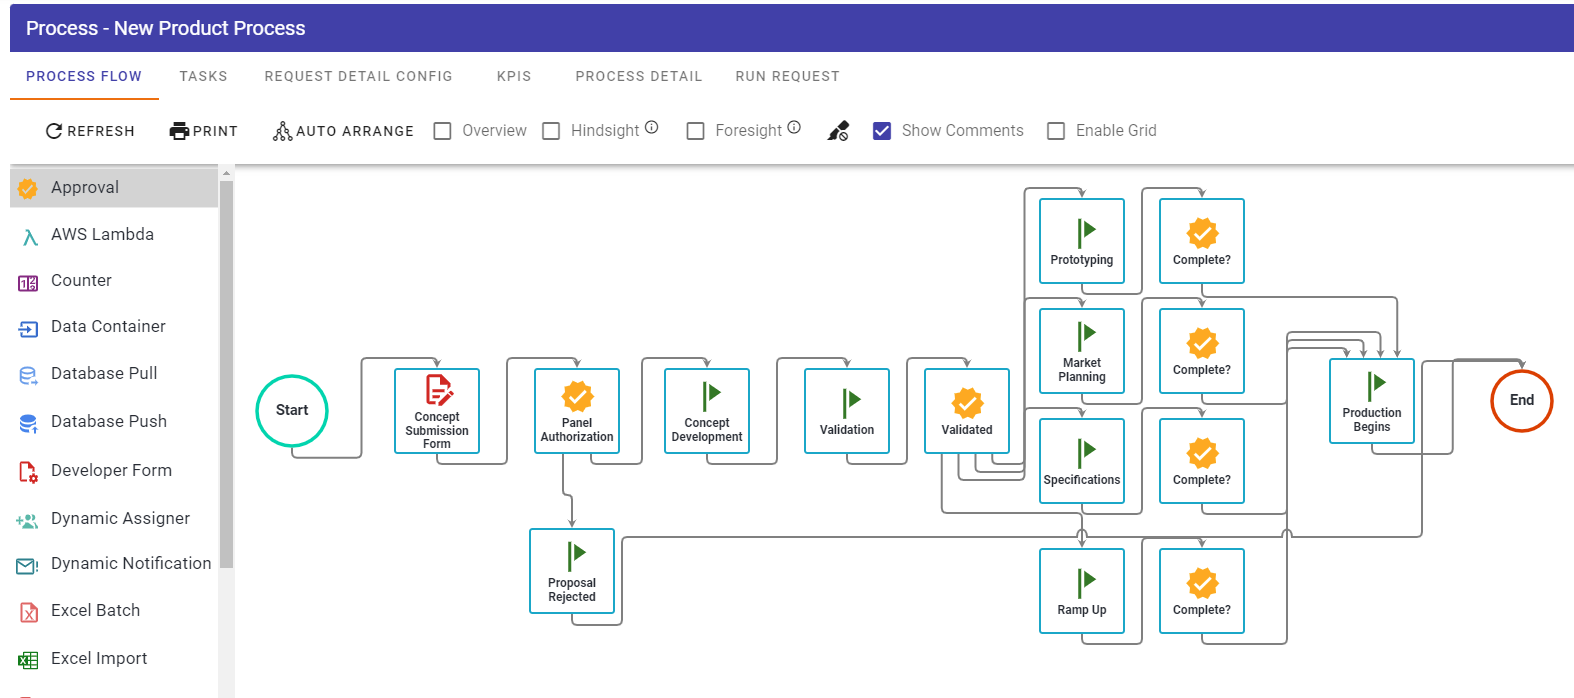Click the End node circle

[1522, 401]
